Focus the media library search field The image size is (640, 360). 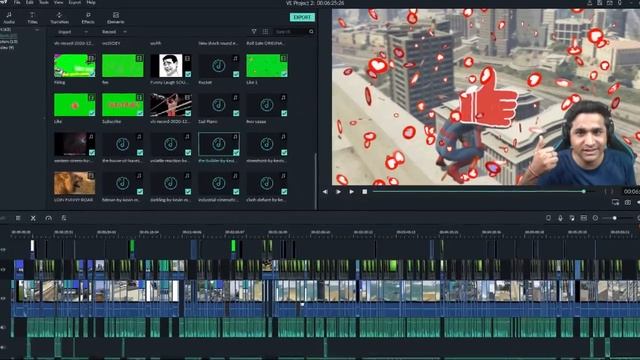[x=290, y=31]
